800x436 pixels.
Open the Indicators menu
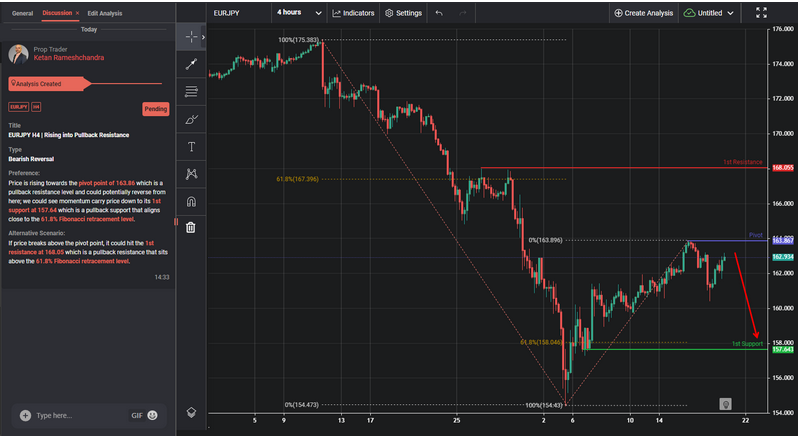pos(353,13)
